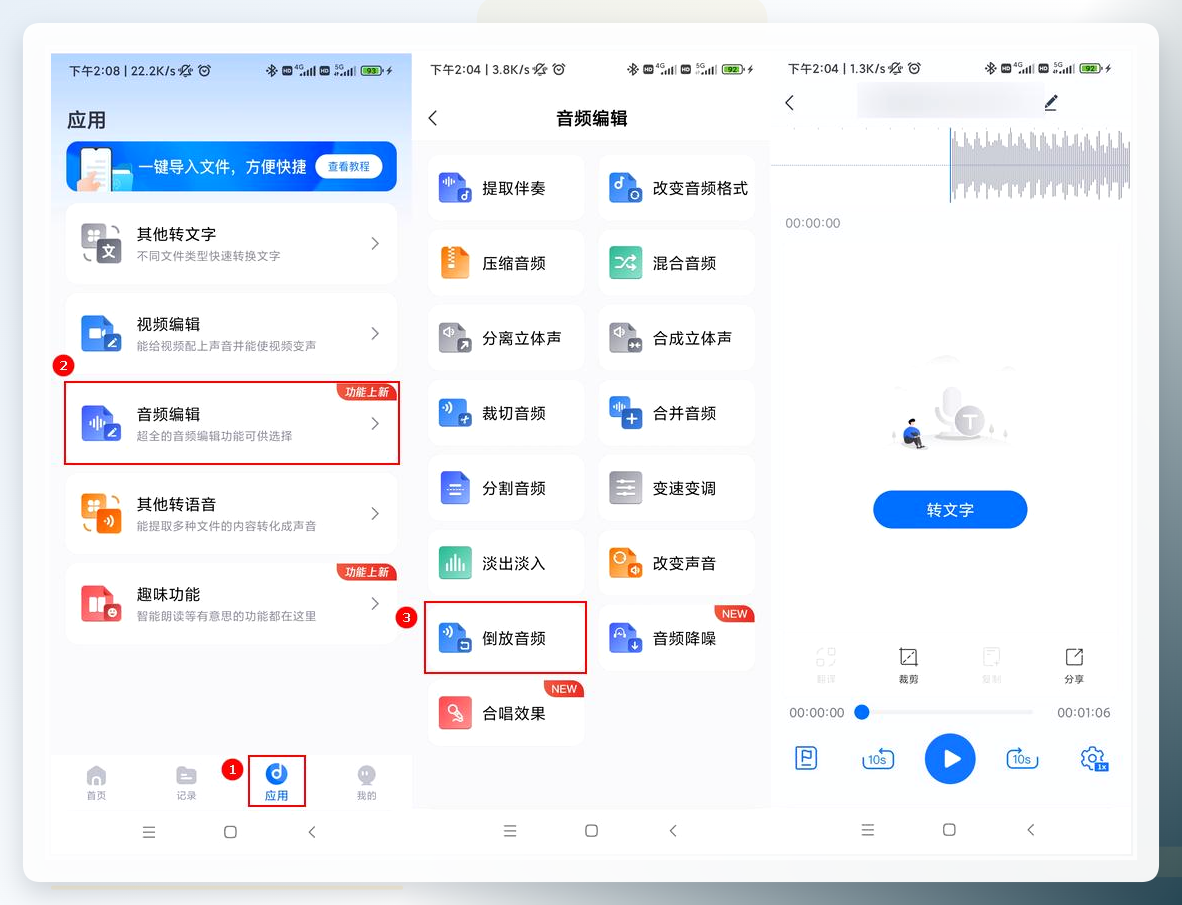Image resolution: width=1182 pixels, height=905 pixels.
Task: Open 改变声音 voice changer tool
Action: (677, 563)
